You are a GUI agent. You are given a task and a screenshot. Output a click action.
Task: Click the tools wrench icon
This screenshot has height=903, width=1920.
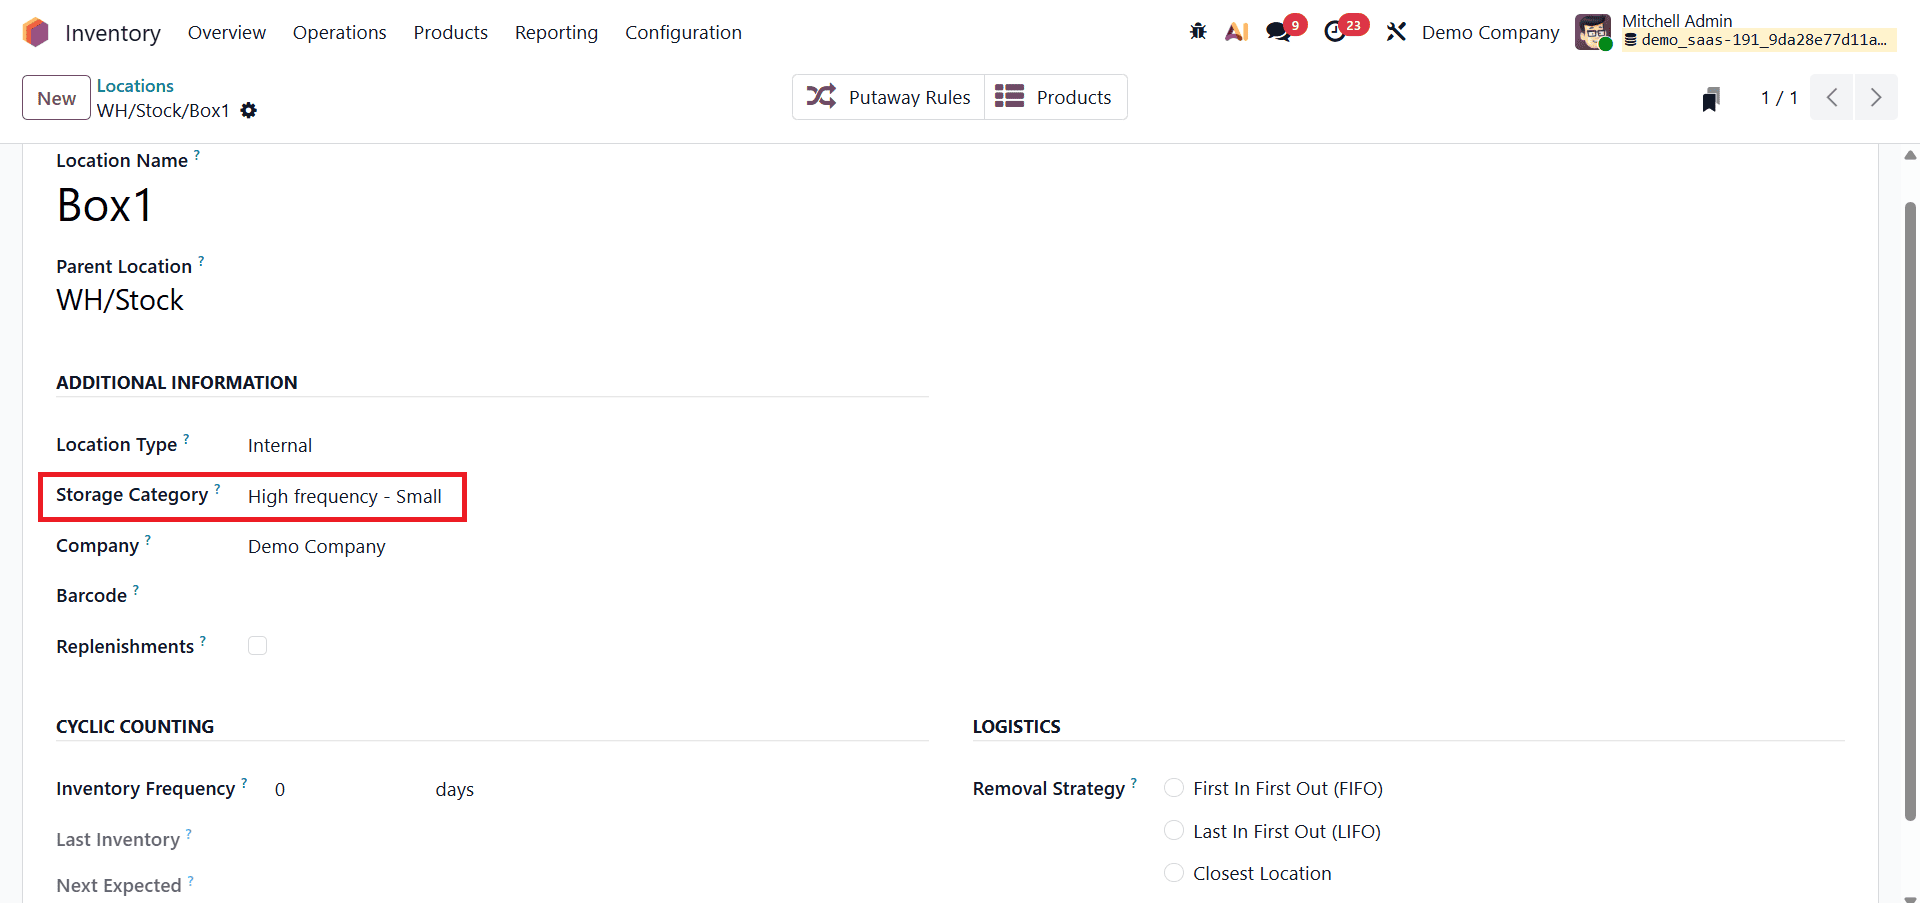(x=1396, y=31)
